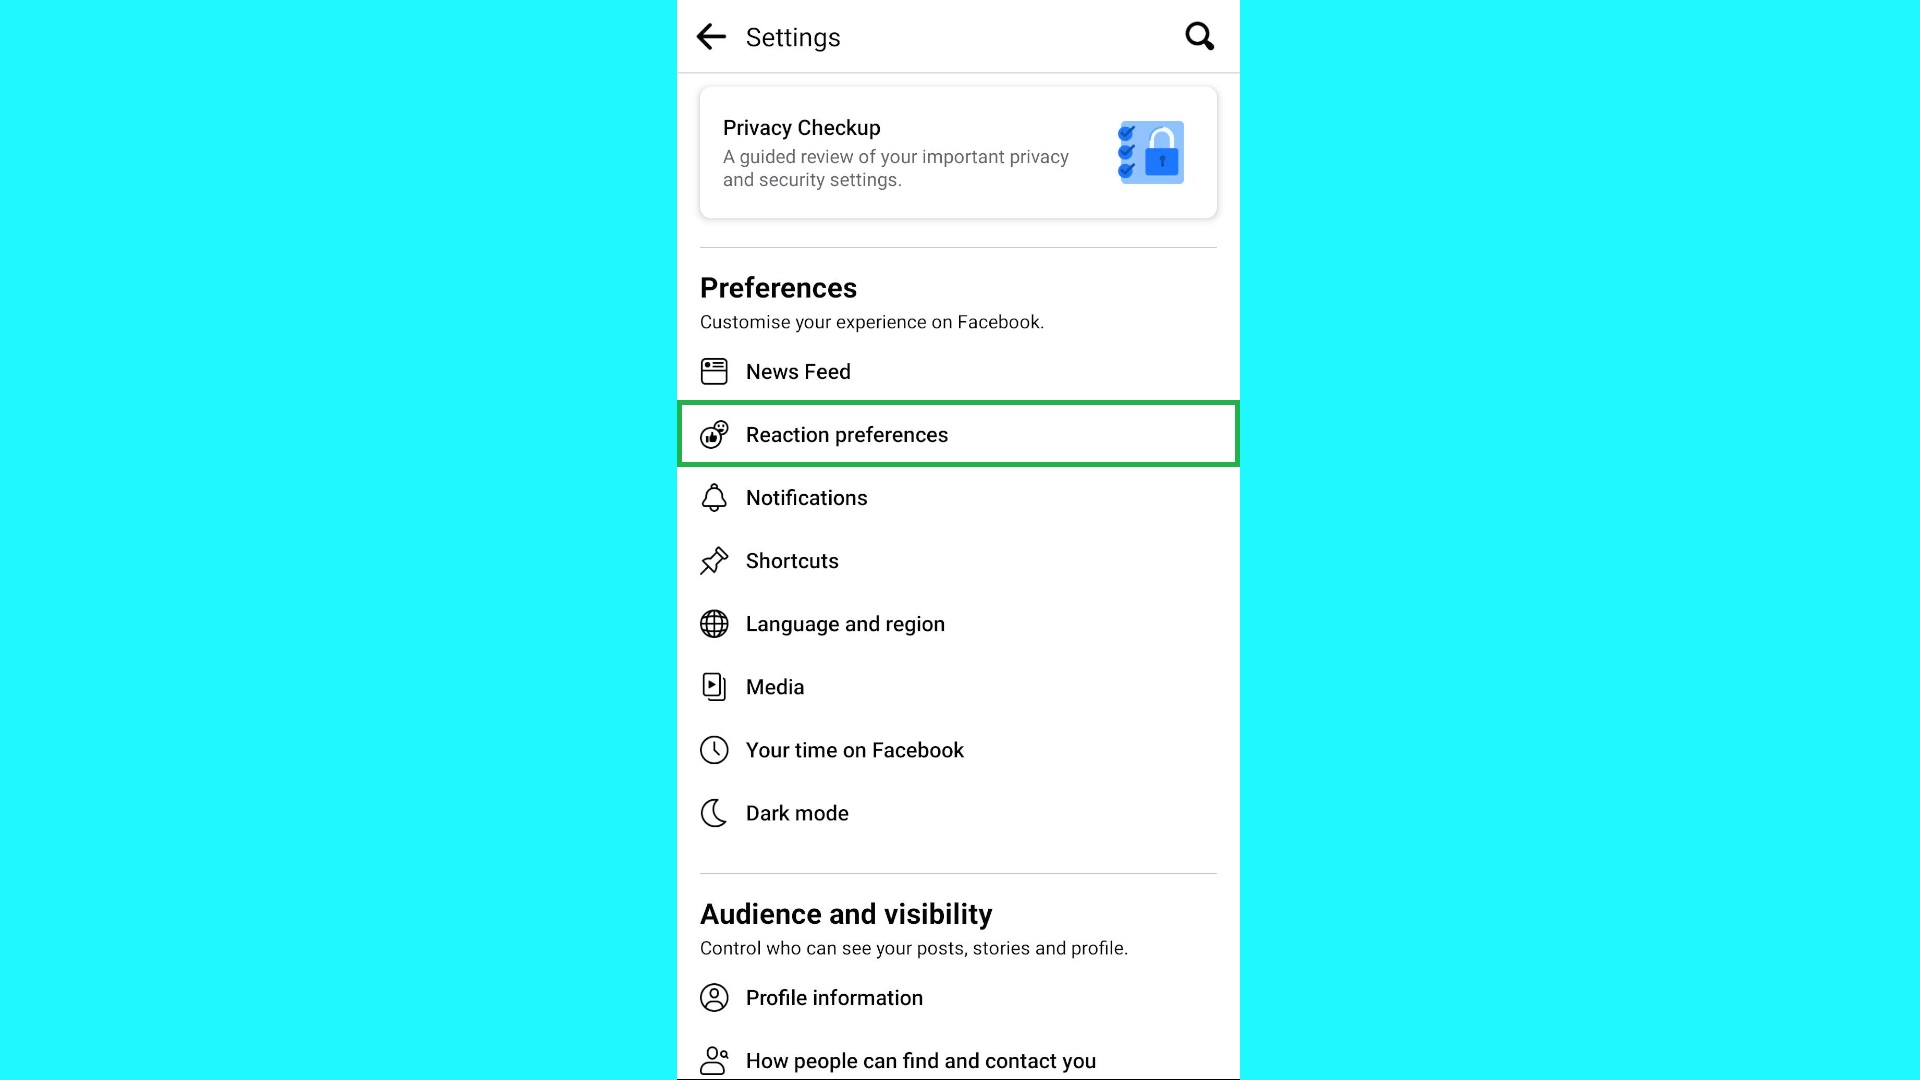Open Privacy Checkup guided review
1920x1080 pixels.
pos(959,152)
